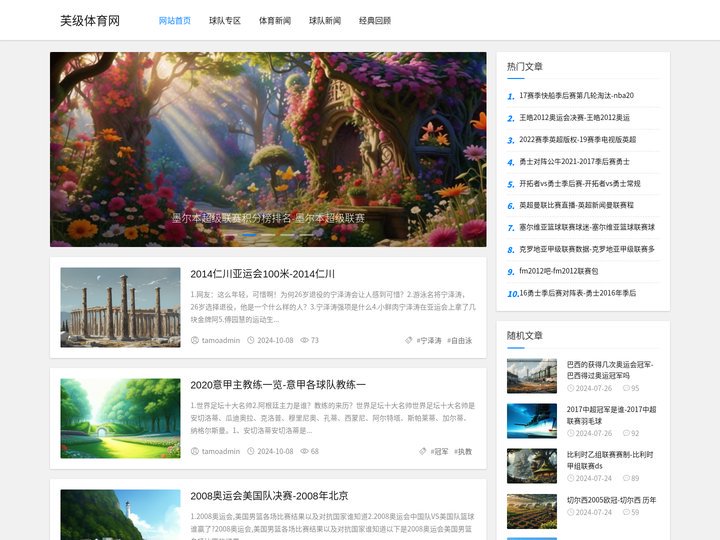Open hot article 17赛季快船季后赛第几轮淘汰-nba20
This screenshot has width=720, height=540.
tap(577, 96)
